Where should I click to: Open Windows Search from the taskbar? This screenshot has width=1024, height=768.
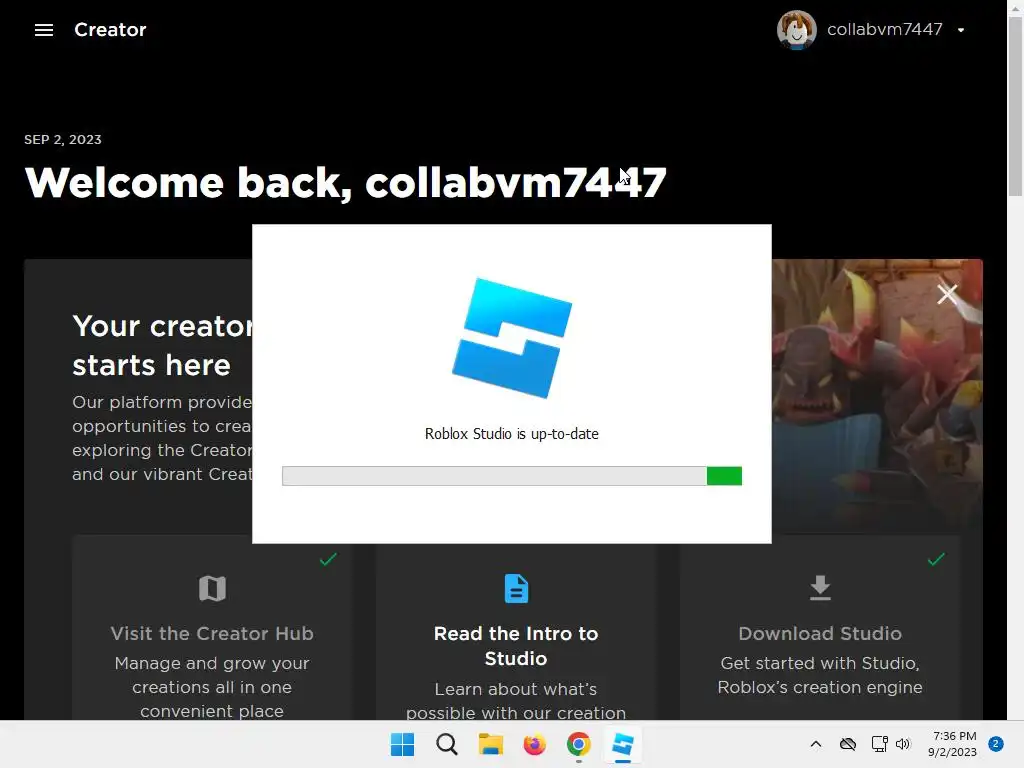point(447,744)
